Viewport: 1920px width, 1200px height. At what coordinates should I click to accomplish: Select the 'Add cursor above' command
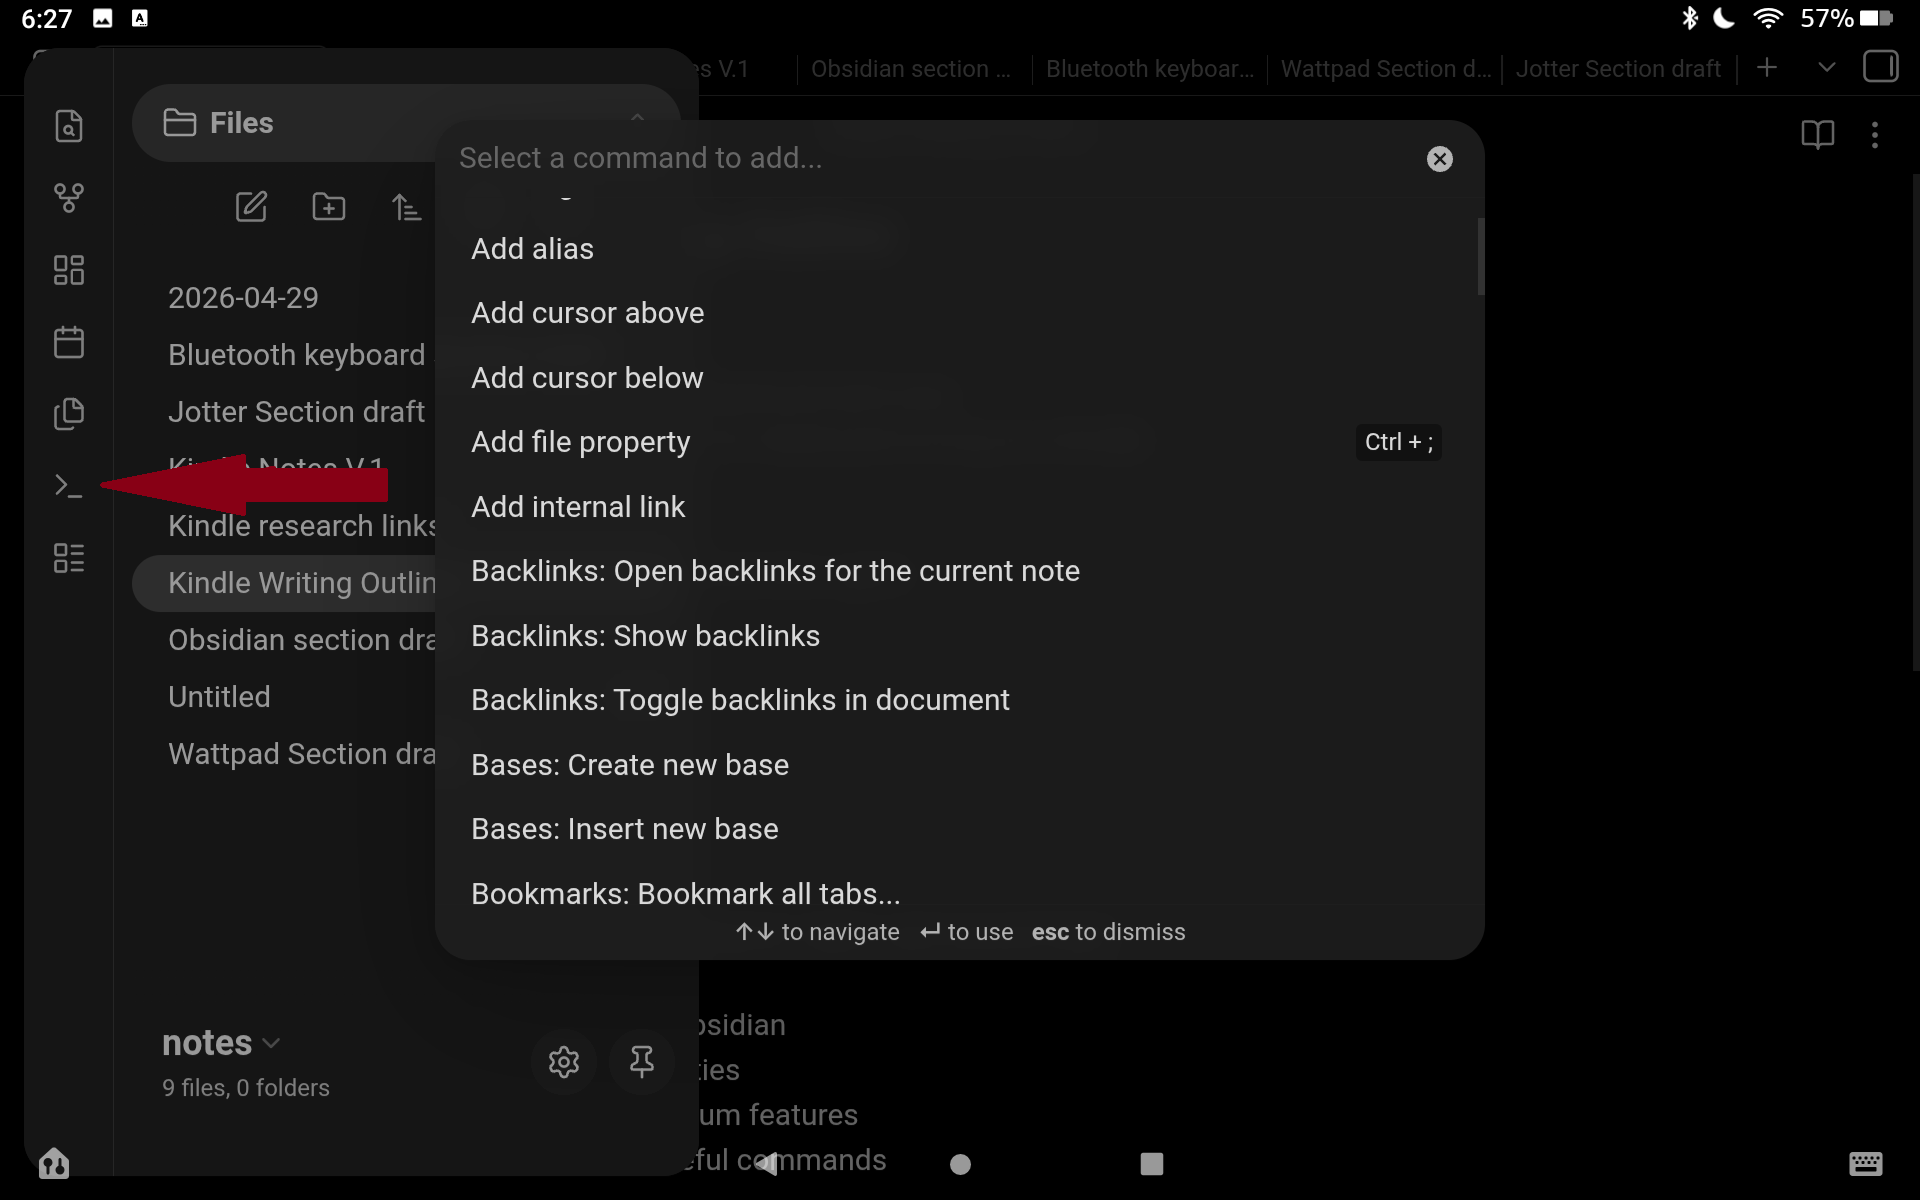click(x=958, y=313)
